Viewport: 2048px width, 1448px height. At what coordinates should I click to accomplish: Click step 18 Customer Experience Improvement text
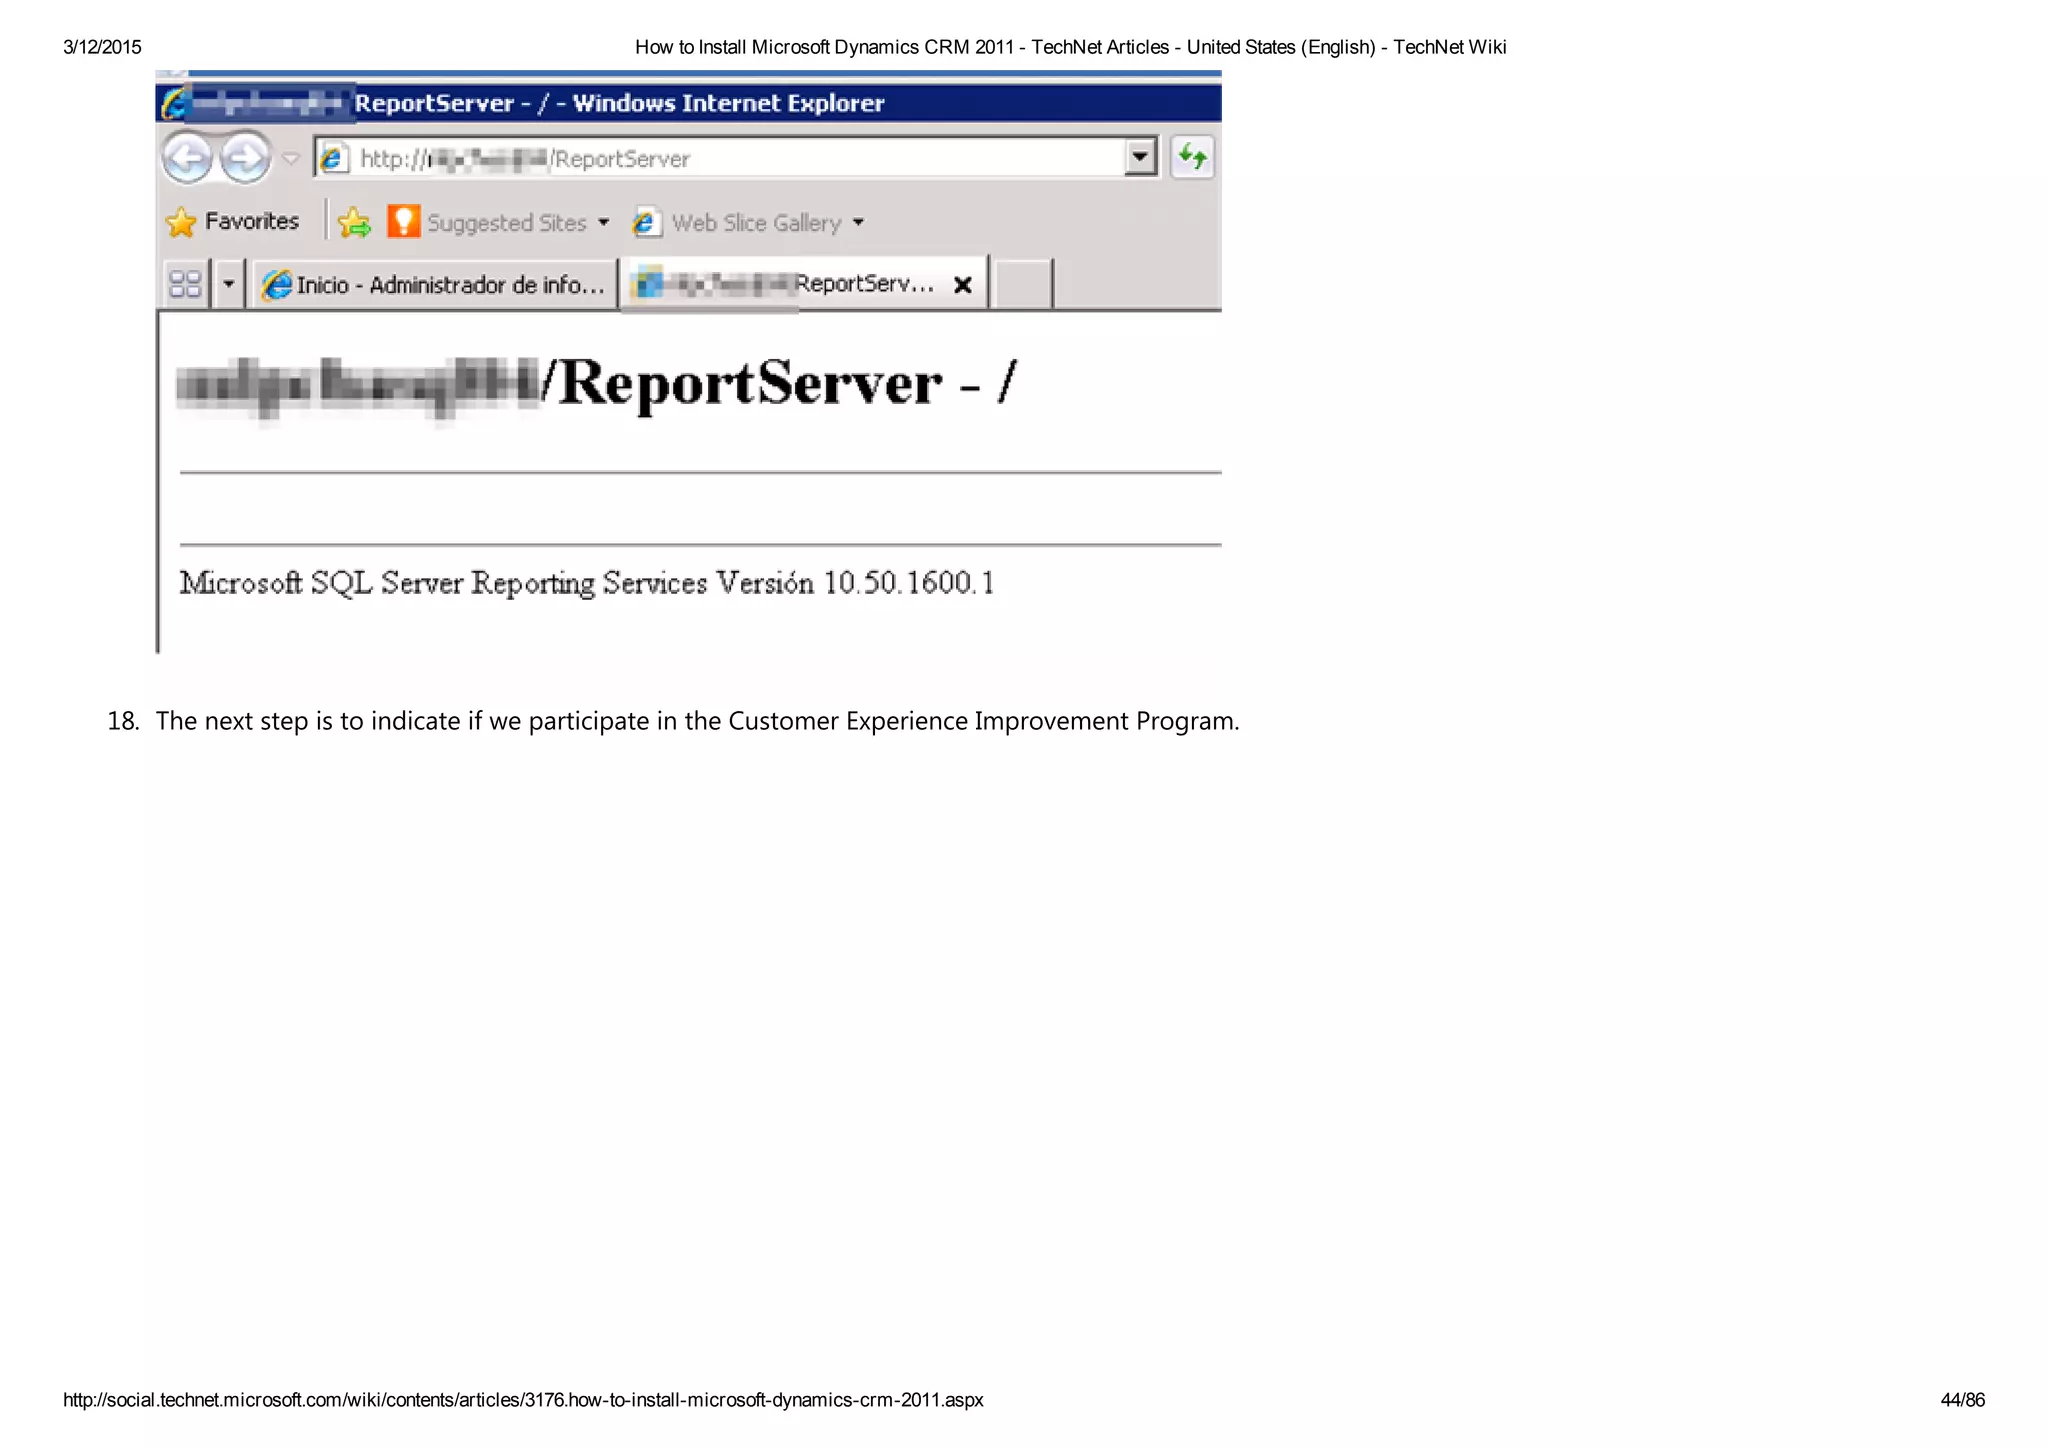(x=697, y=720)
